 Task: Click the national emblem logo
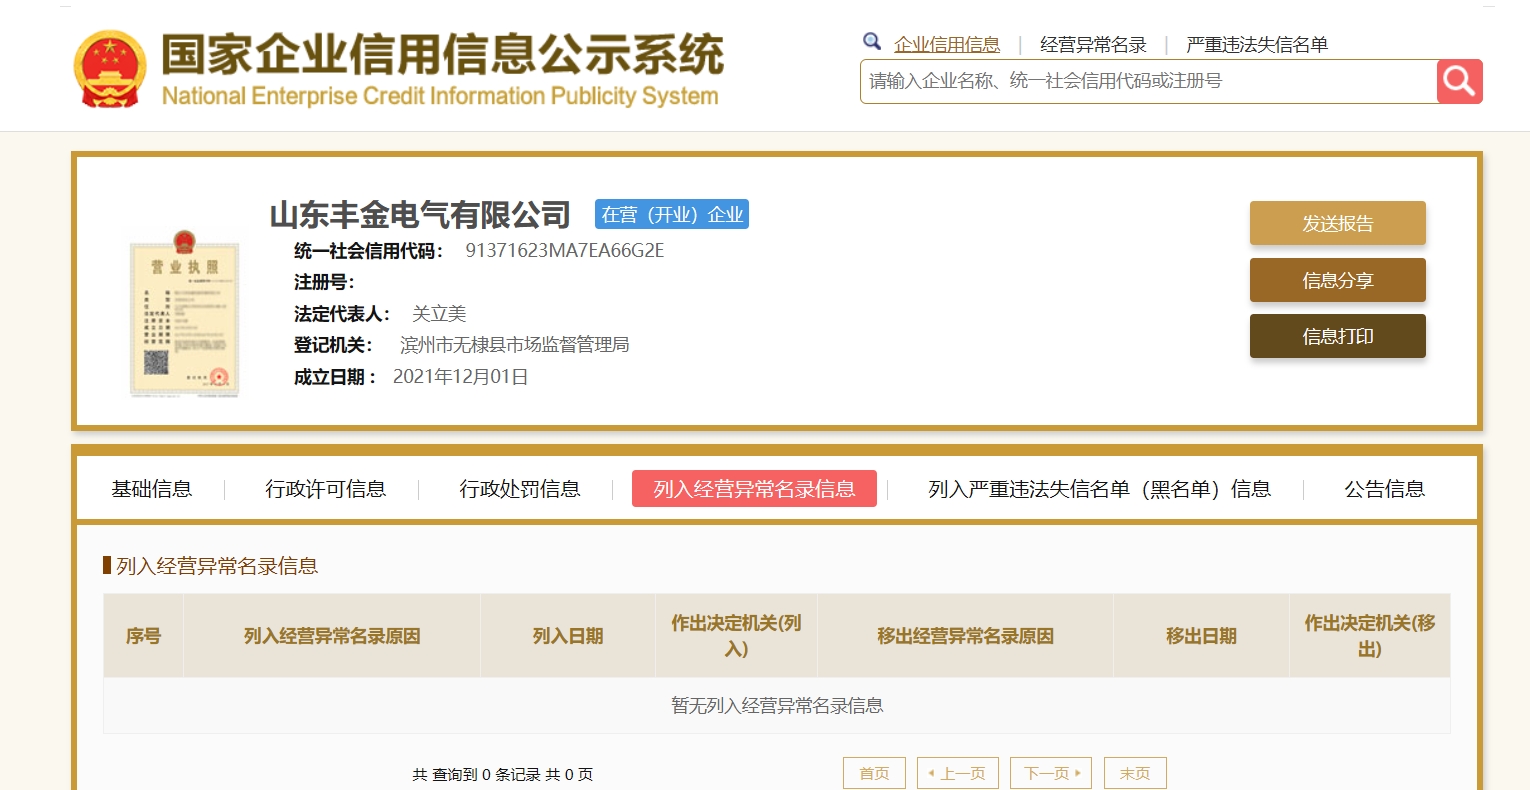pyautogui.click(x=110, y=68)
